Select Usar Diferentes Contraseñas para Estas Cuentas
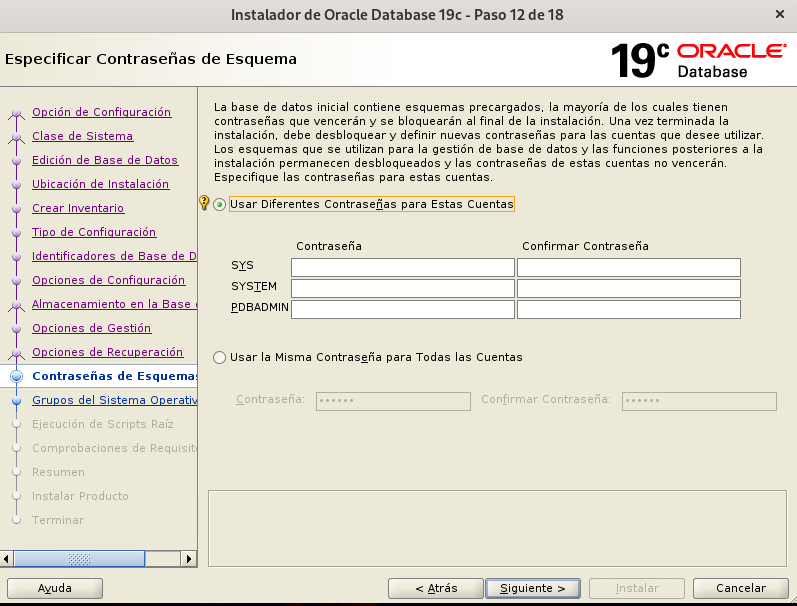This screenshot has height=606, width=797. [220, 204]
